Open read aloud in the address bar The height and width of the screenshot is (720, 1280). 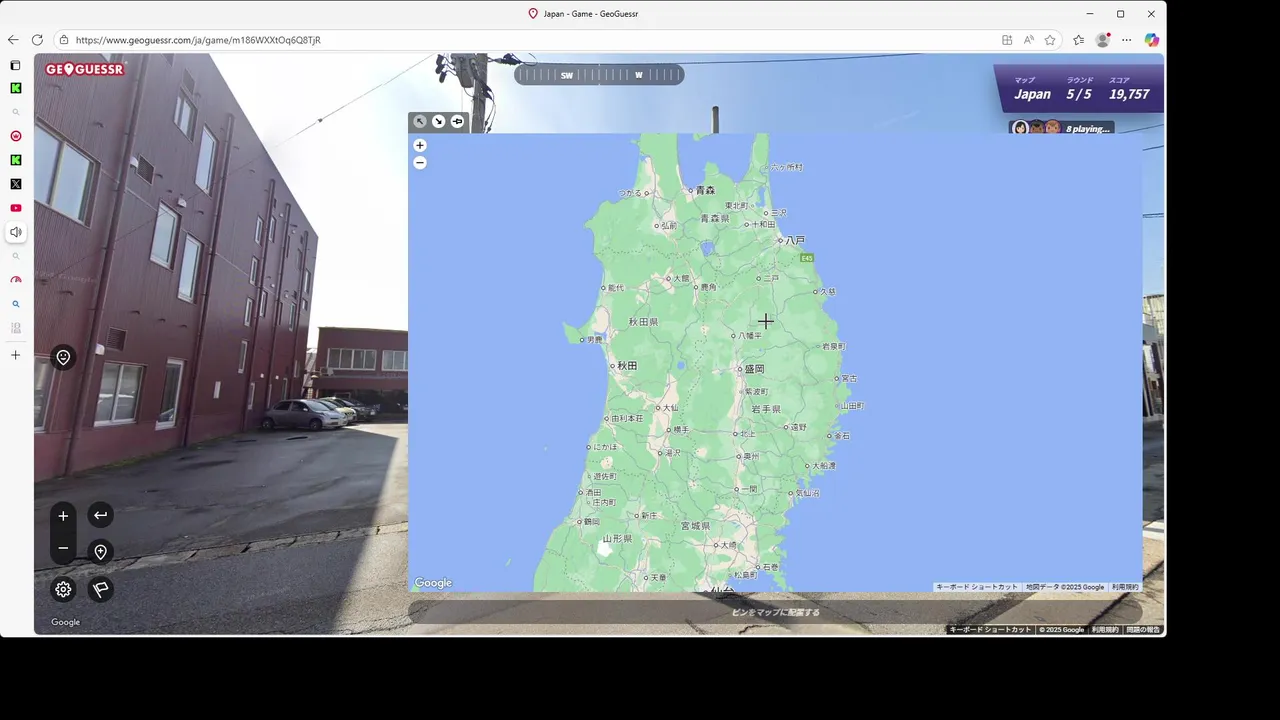pyautogui.click(x=1028, y=40)
